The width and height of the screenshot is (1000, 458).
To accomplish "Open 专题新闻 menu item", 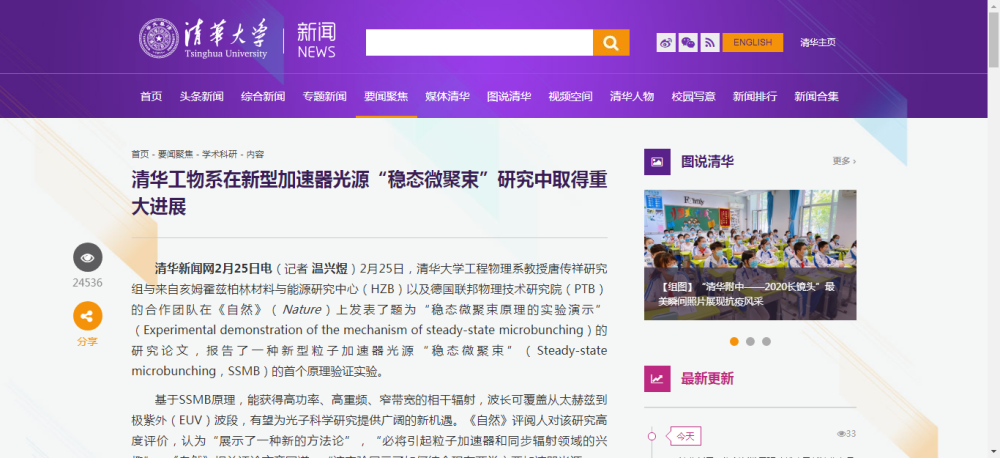I will tap(325, 96).
